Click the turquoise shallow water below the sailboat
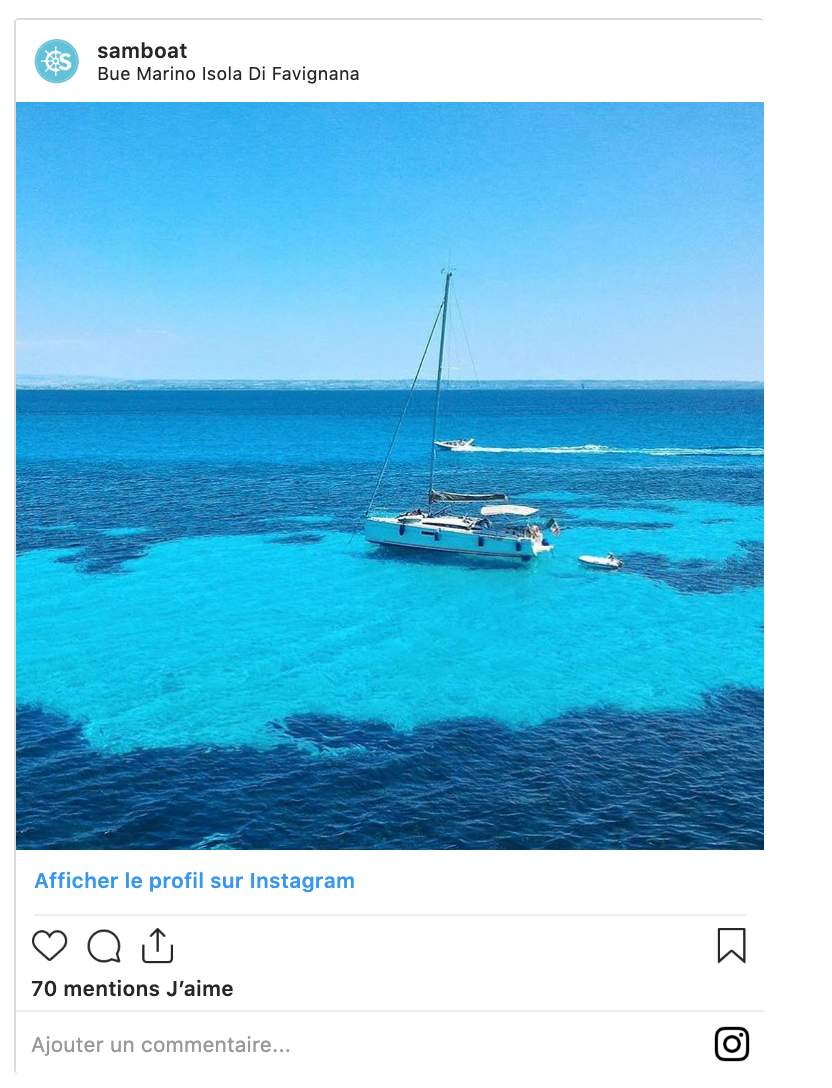This screenshot has width=832, height=1088. point(400,640)
